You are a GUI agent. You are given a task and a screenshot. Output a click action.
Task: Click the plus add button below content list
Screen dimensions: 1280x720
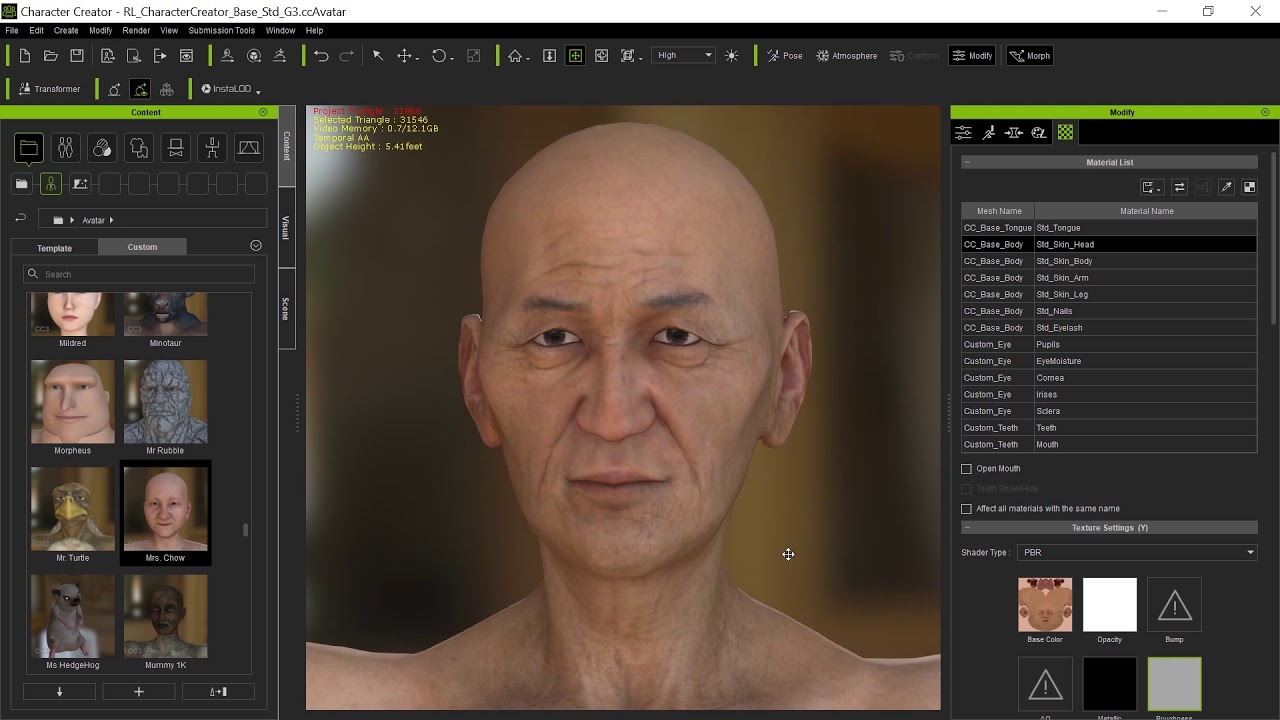pos(139,692)
